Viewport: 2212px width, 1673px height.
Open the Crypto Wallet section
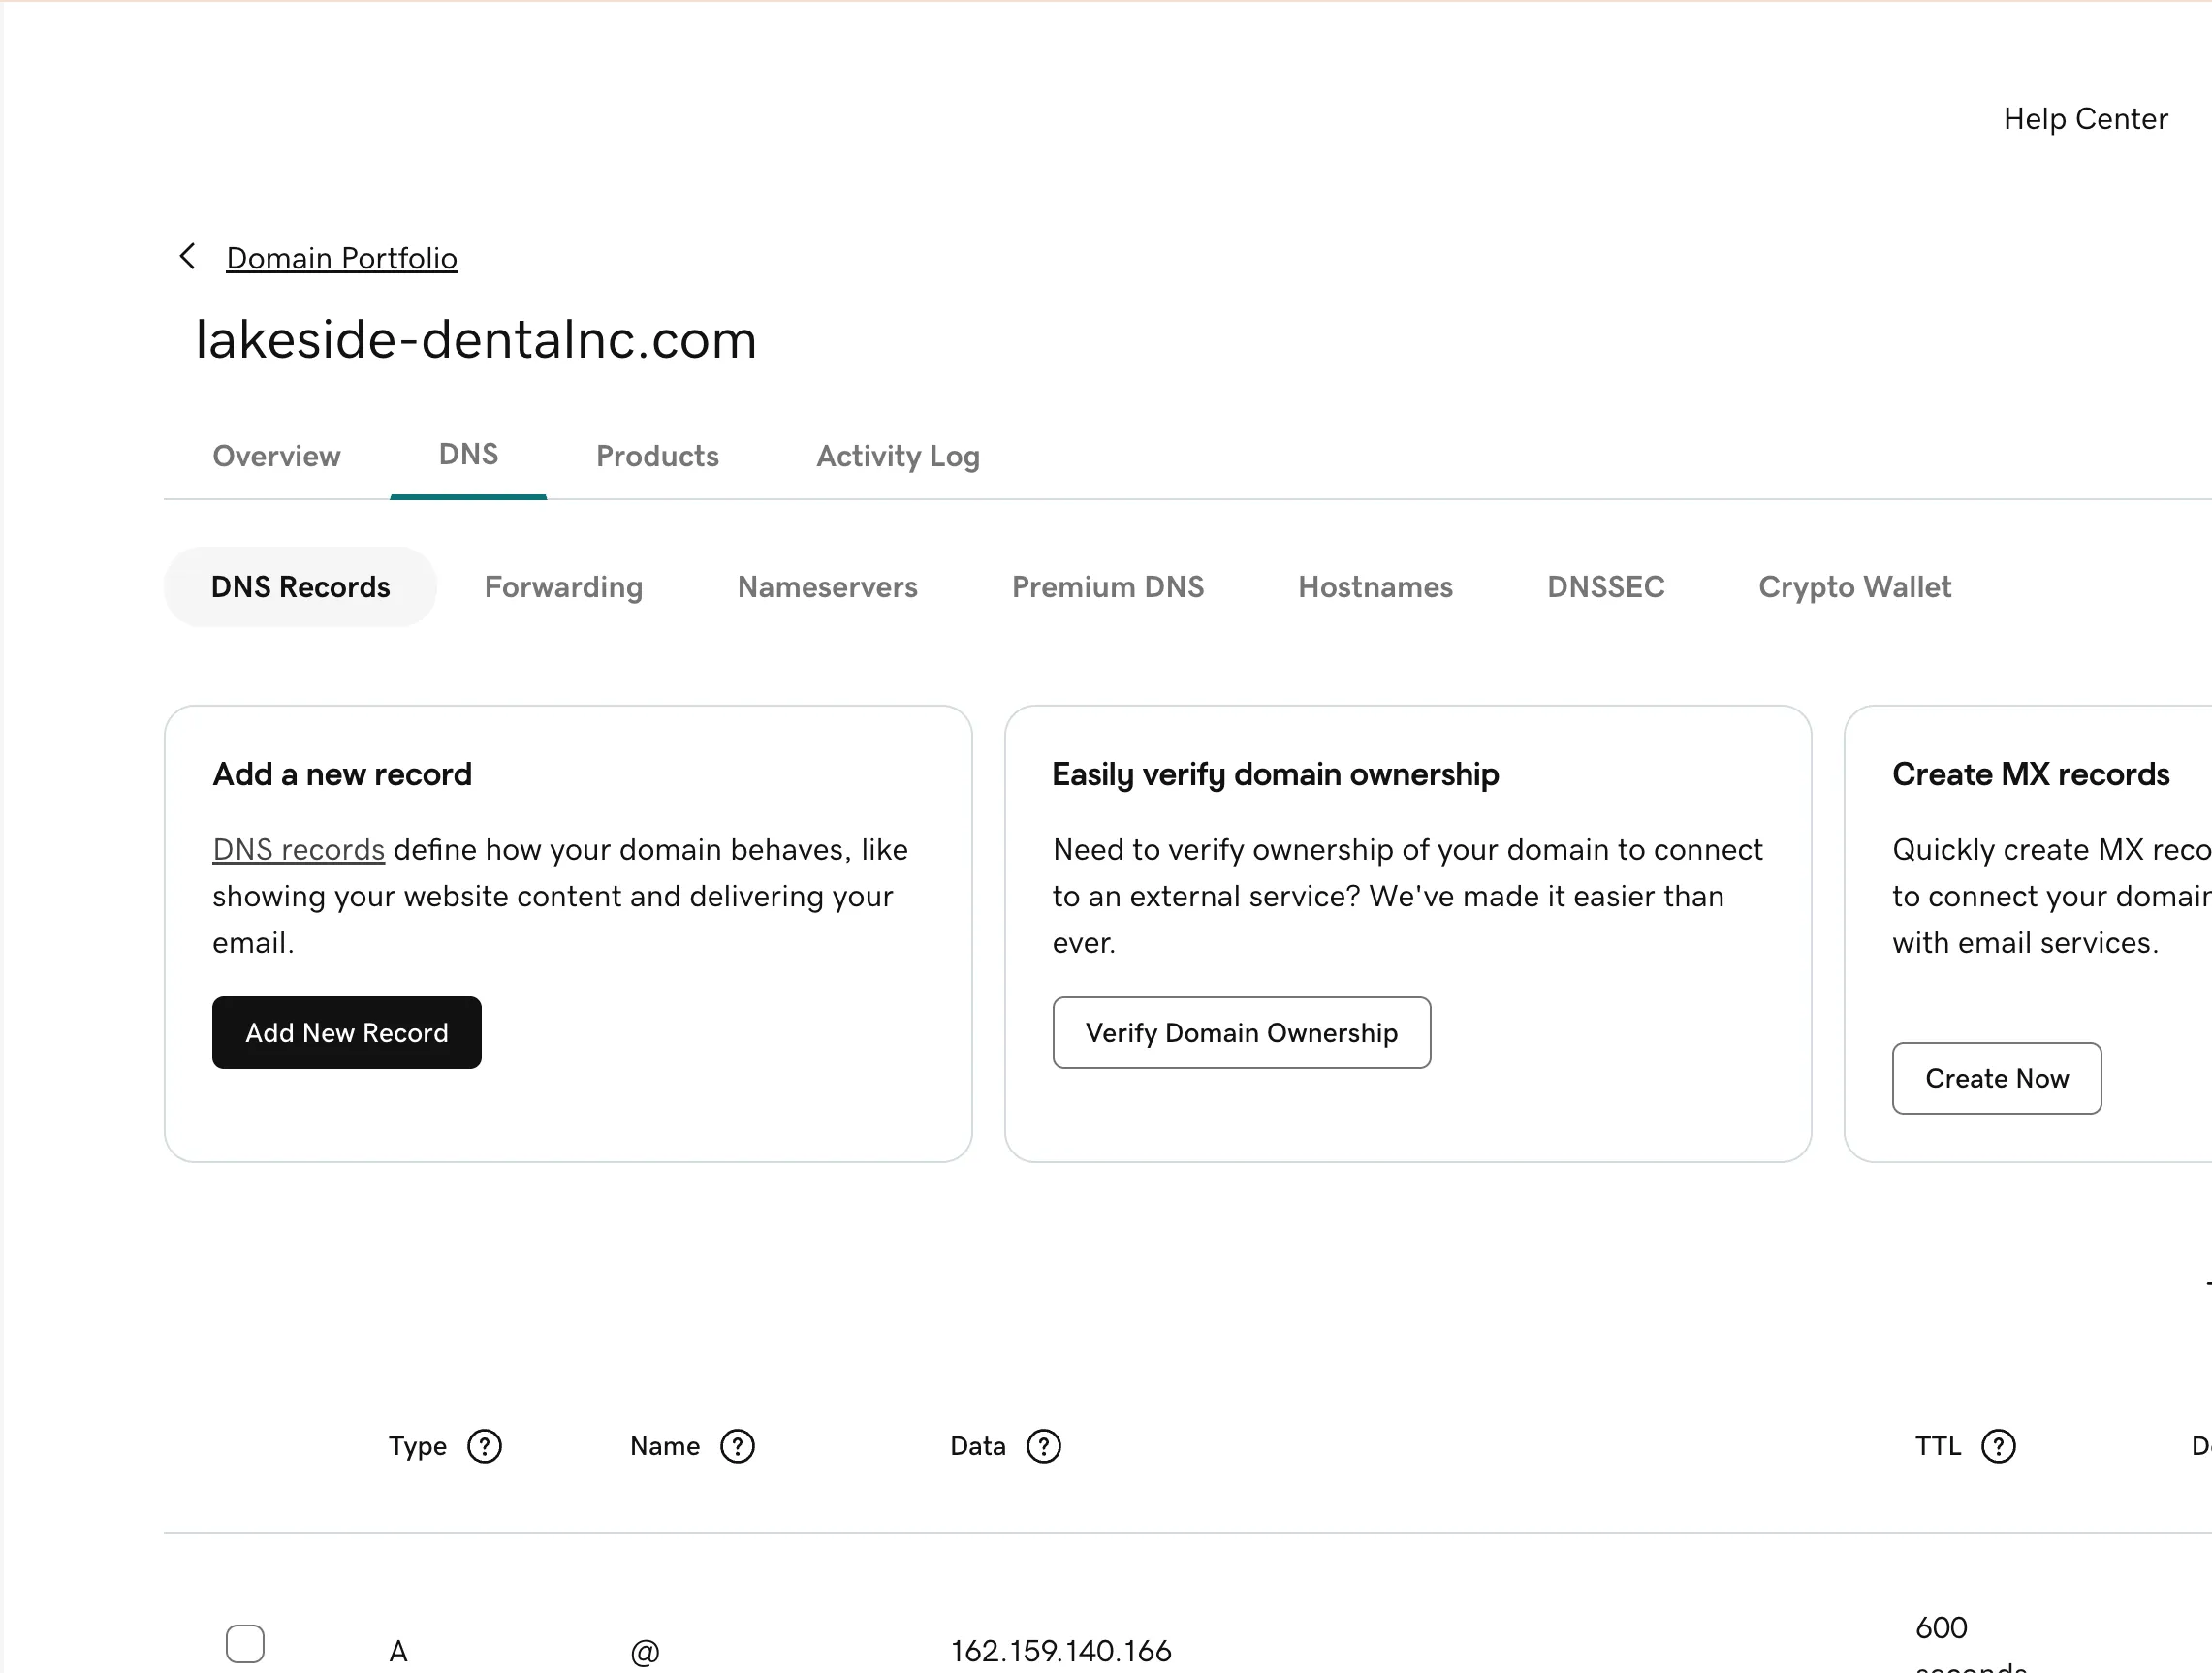(1855, 587)
